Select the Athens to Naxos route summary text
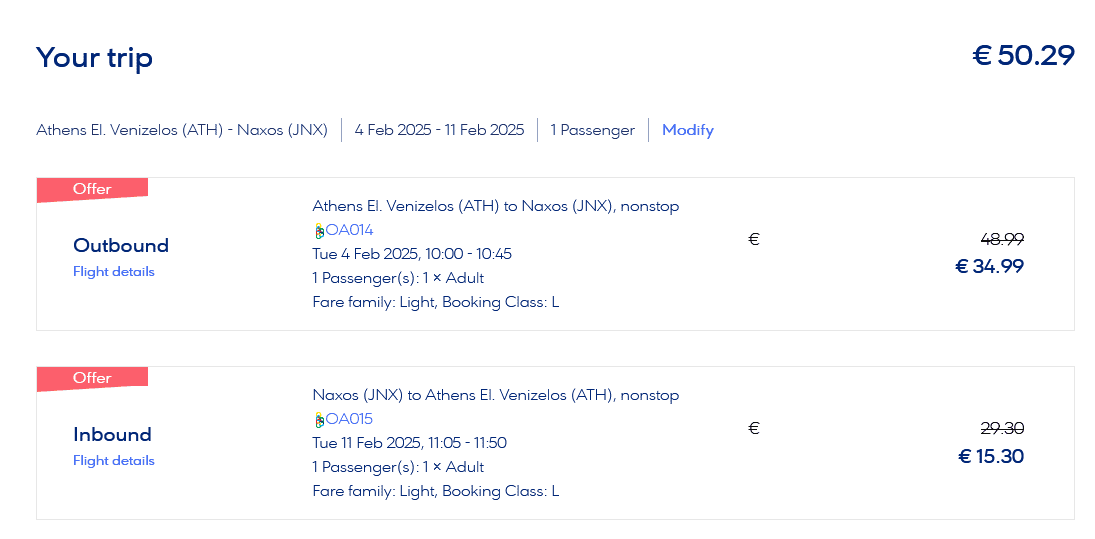The image size is (1095, 539). [x=182, y=130]
